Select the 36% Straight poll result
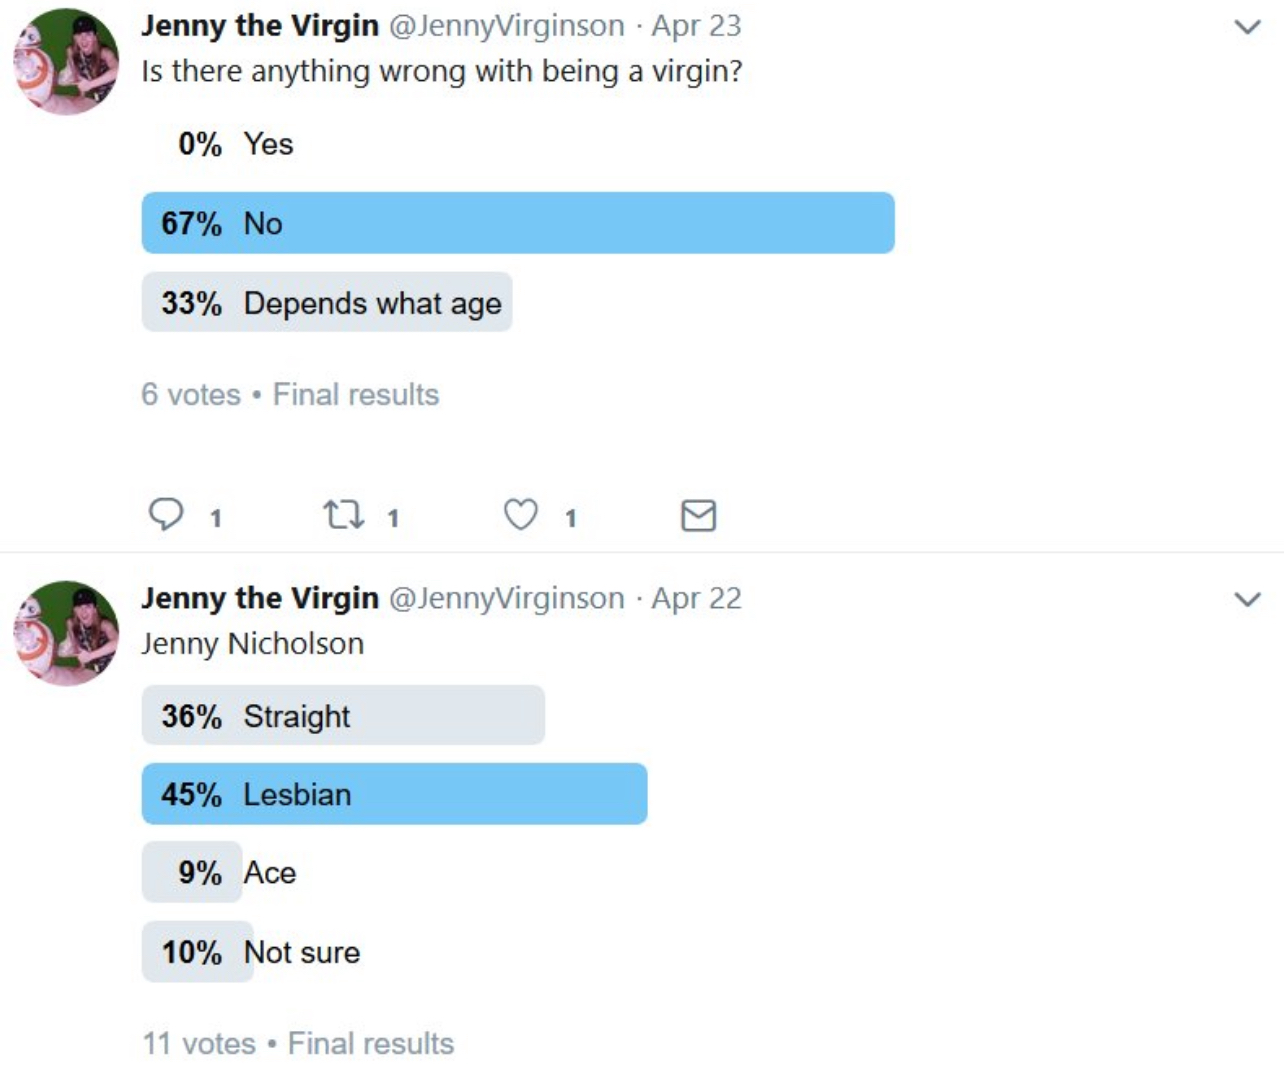The image size is (1284, 1087). coord(343,715)
